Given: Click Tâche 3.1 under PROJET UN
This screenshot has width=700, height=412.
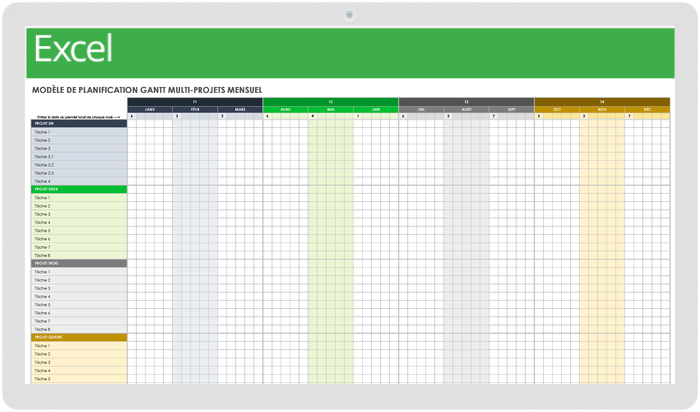Looking at the screenshot, I should pyautogui.click(x=79, y=157).
